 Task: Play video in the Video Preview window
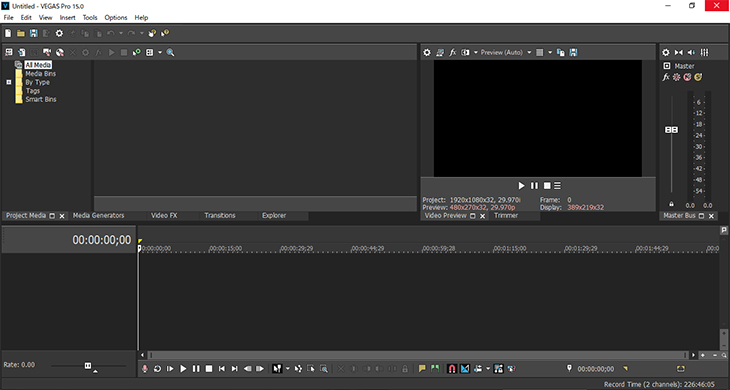pyautogui.click(x=521, y=186)
